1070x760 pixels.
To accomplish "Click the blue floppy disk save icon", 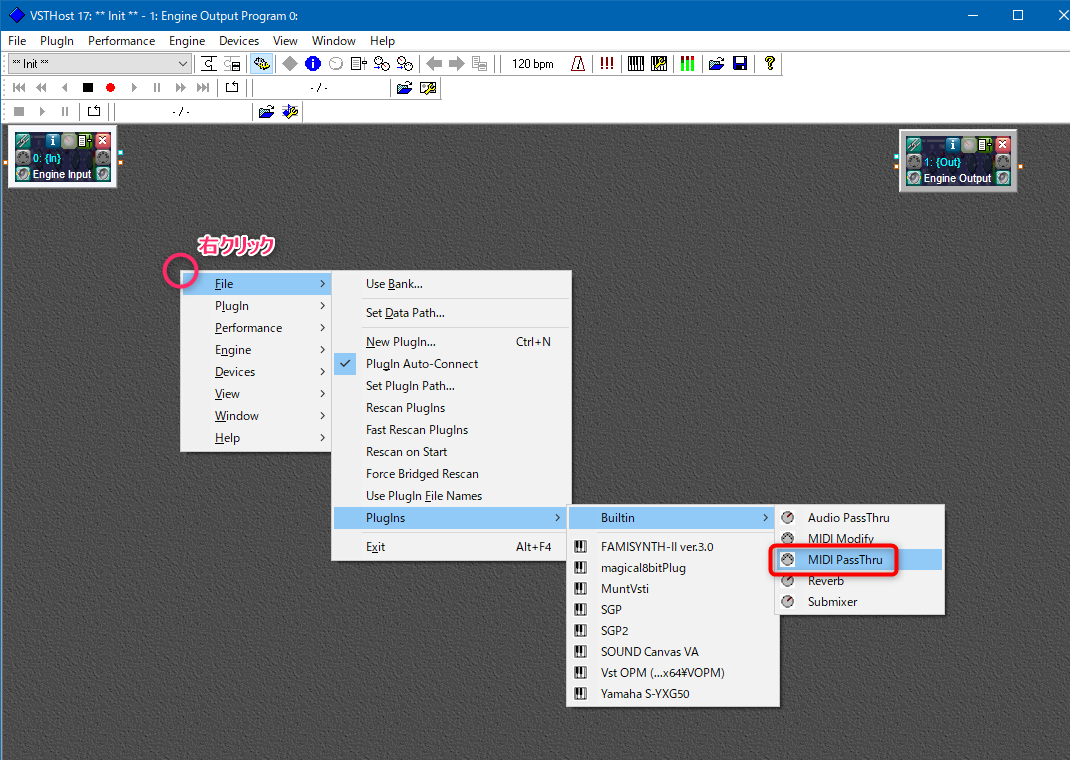I will coord(740,63).
